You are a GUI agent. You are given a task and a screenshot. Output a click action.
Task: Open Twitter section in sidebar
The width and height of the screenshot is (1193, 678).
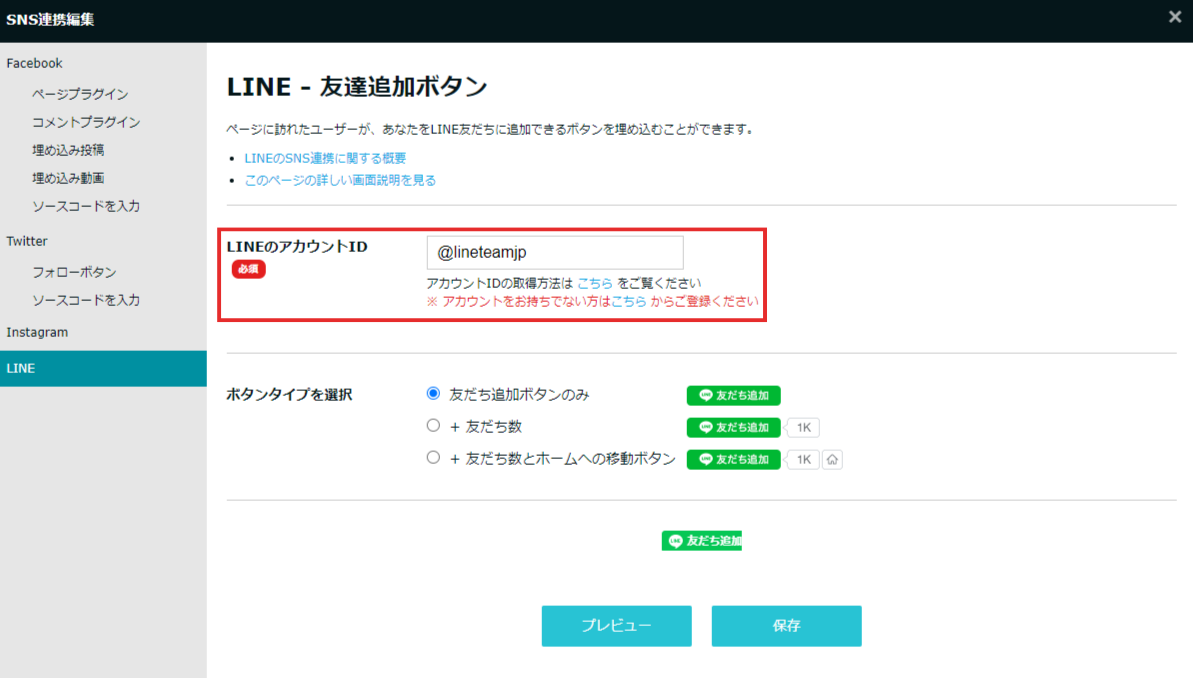[x=27, y=241]
